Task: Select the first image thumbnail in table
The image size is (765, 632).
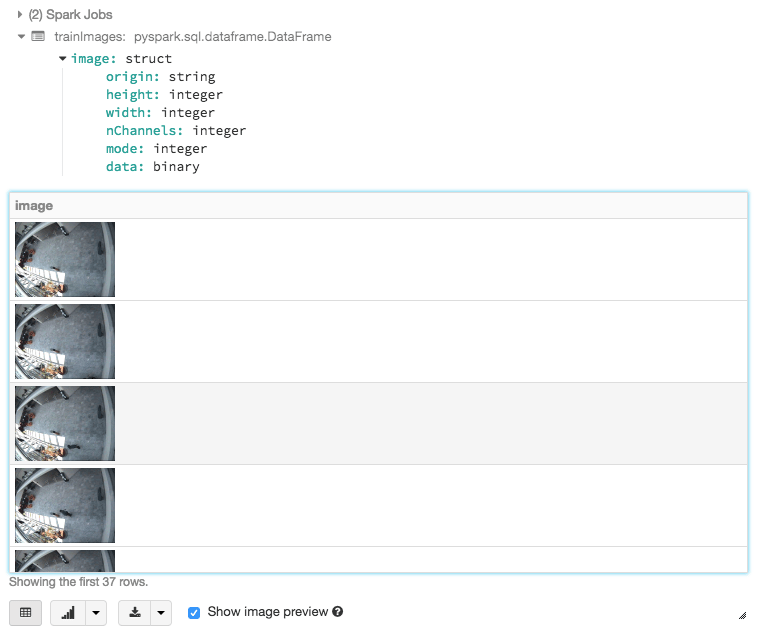Action: pos(65,259)
